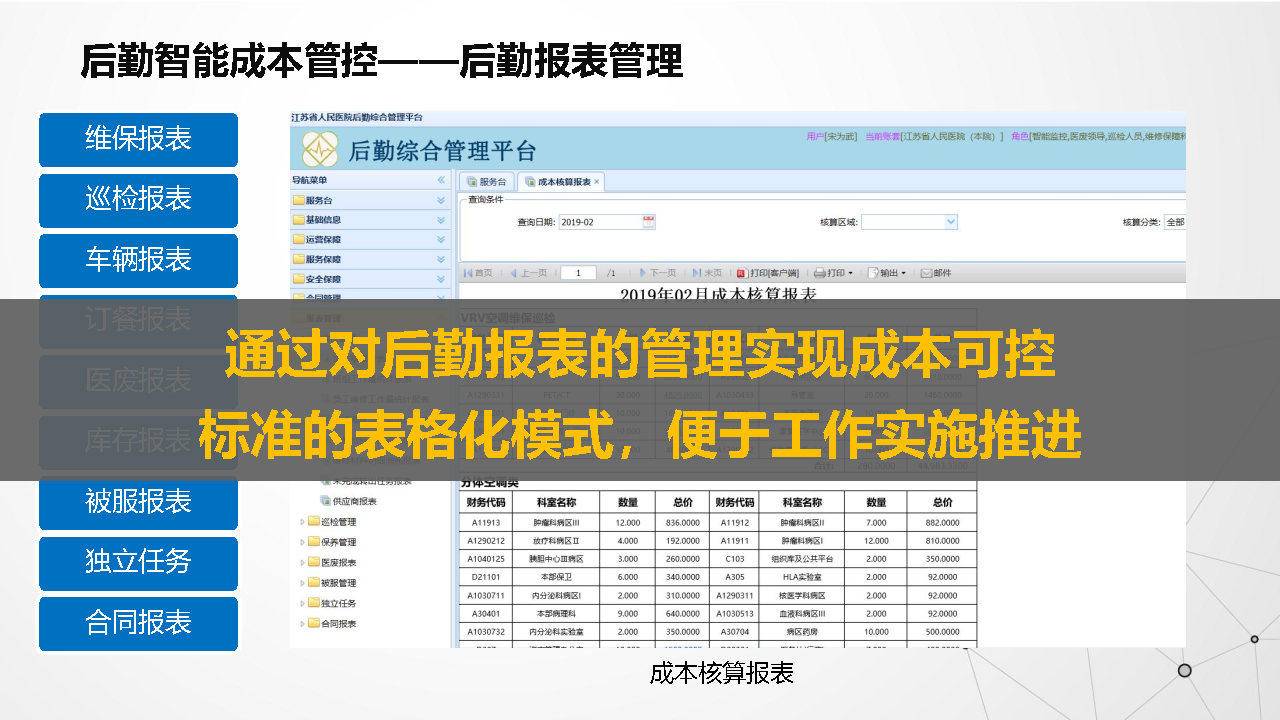Collapse the 导航菜单 panel with double arrow

point(441,181)
